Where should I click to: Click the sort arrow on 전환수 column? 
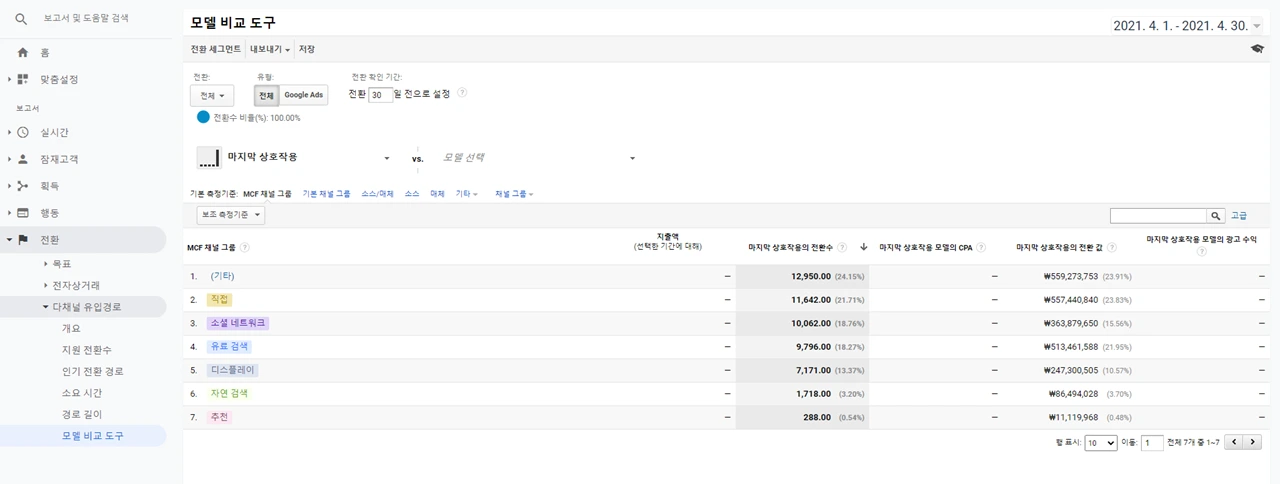point(864,247)
